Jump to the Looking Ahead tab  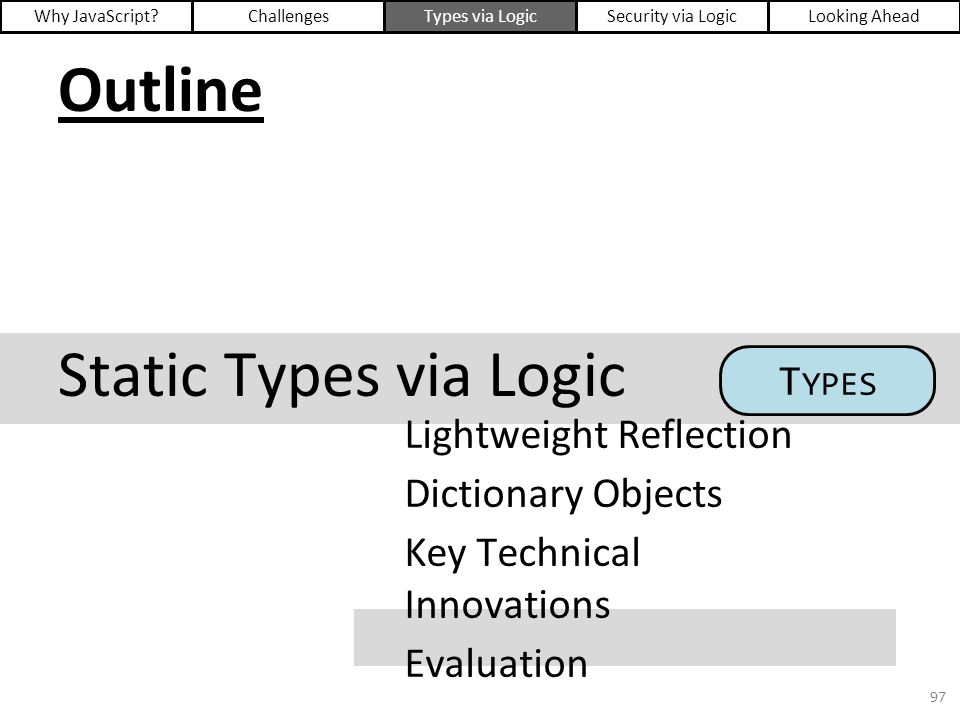[x=863, y=16]
